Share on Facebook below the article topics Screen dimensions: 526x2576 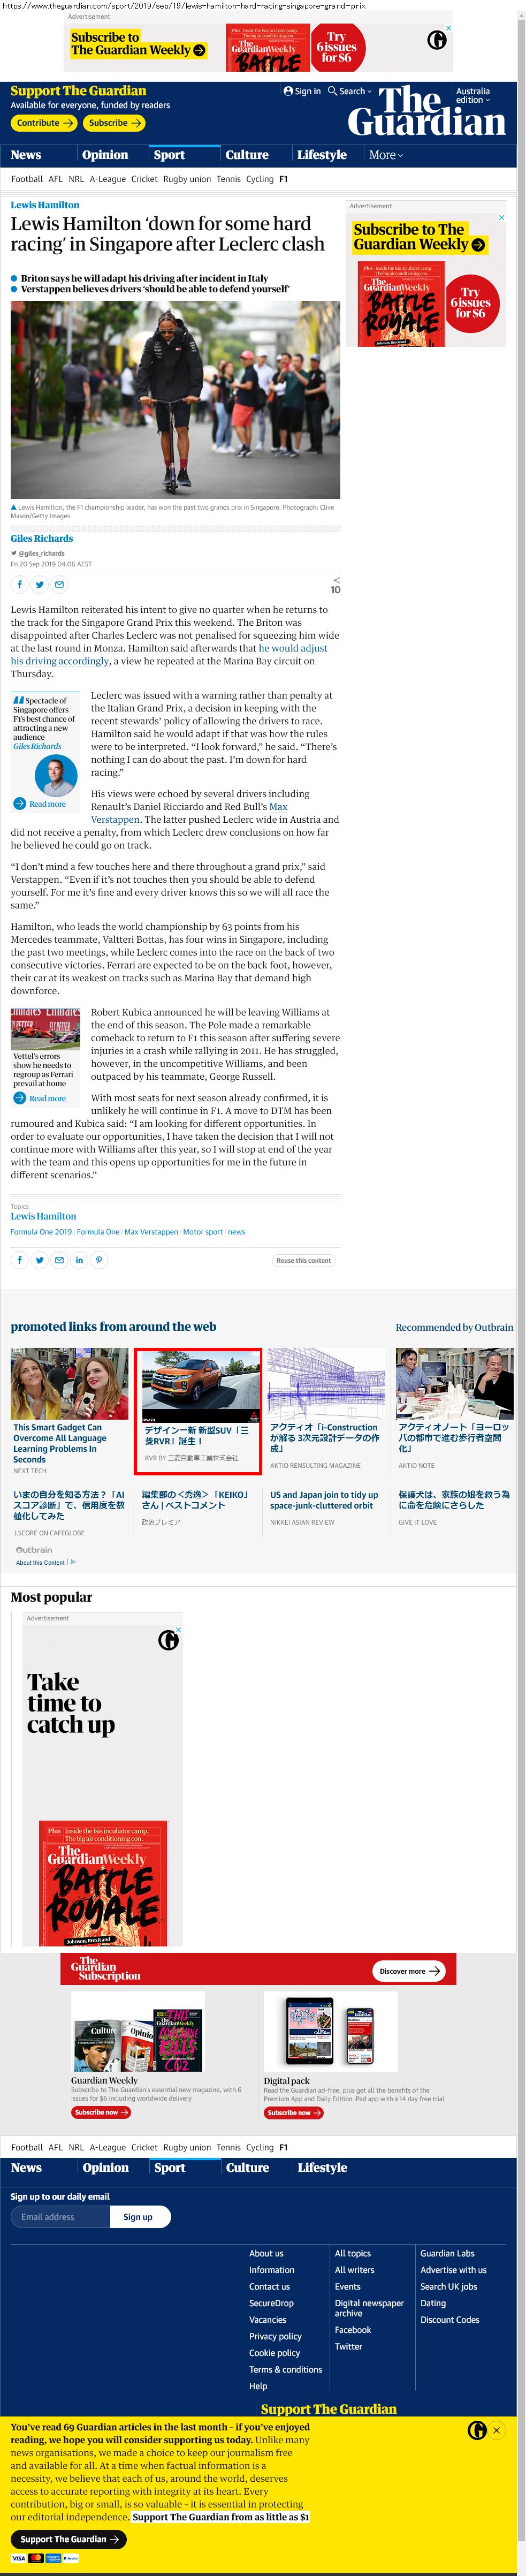pos(19,1260)
